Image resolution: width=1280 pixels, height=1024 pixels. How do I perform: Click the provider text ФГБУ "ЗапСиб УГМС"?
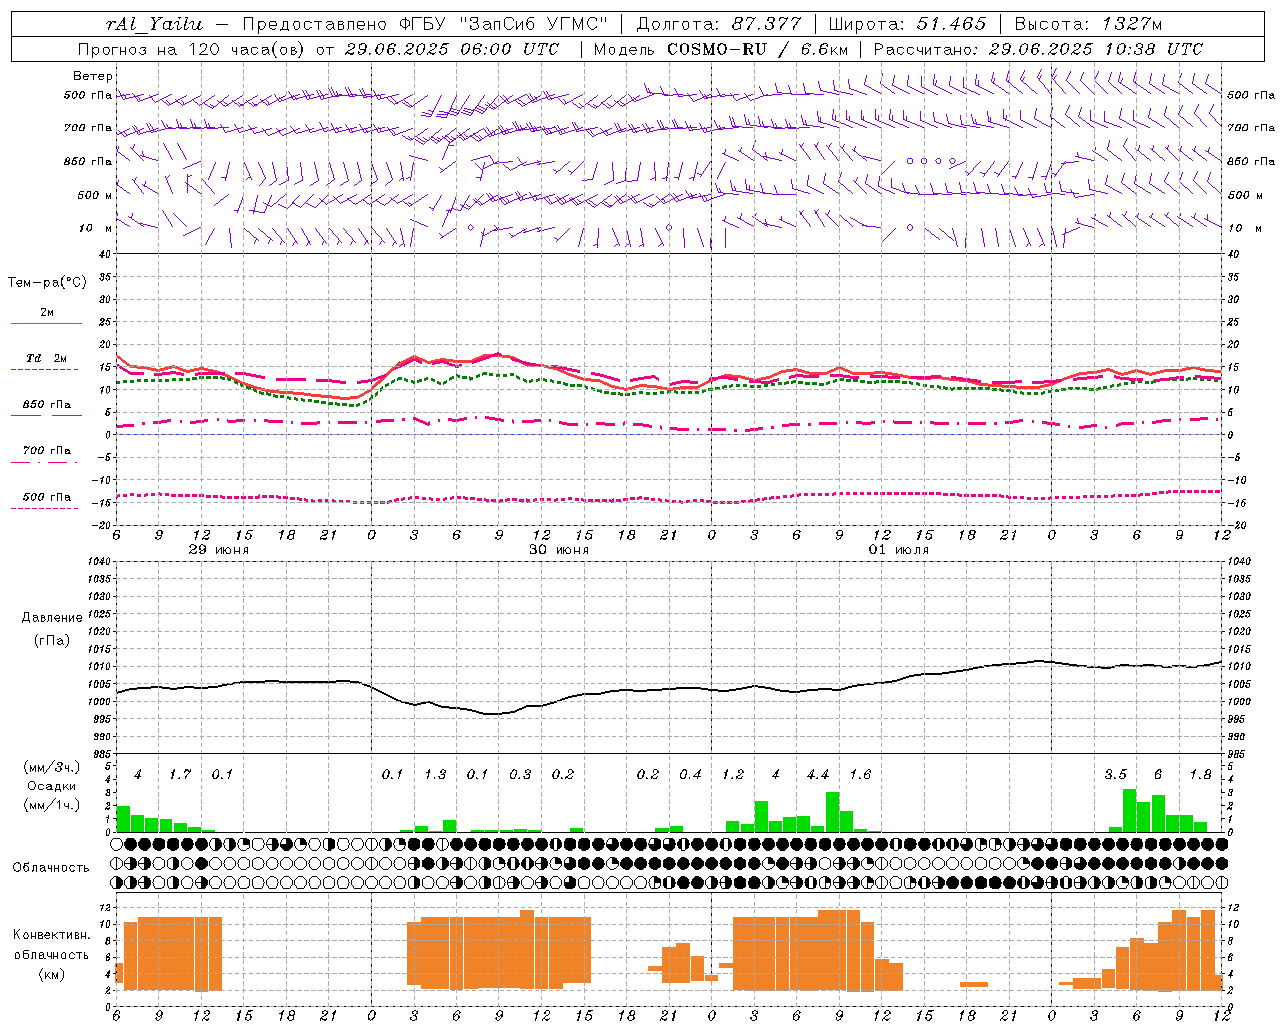click(x=505, y=24)
